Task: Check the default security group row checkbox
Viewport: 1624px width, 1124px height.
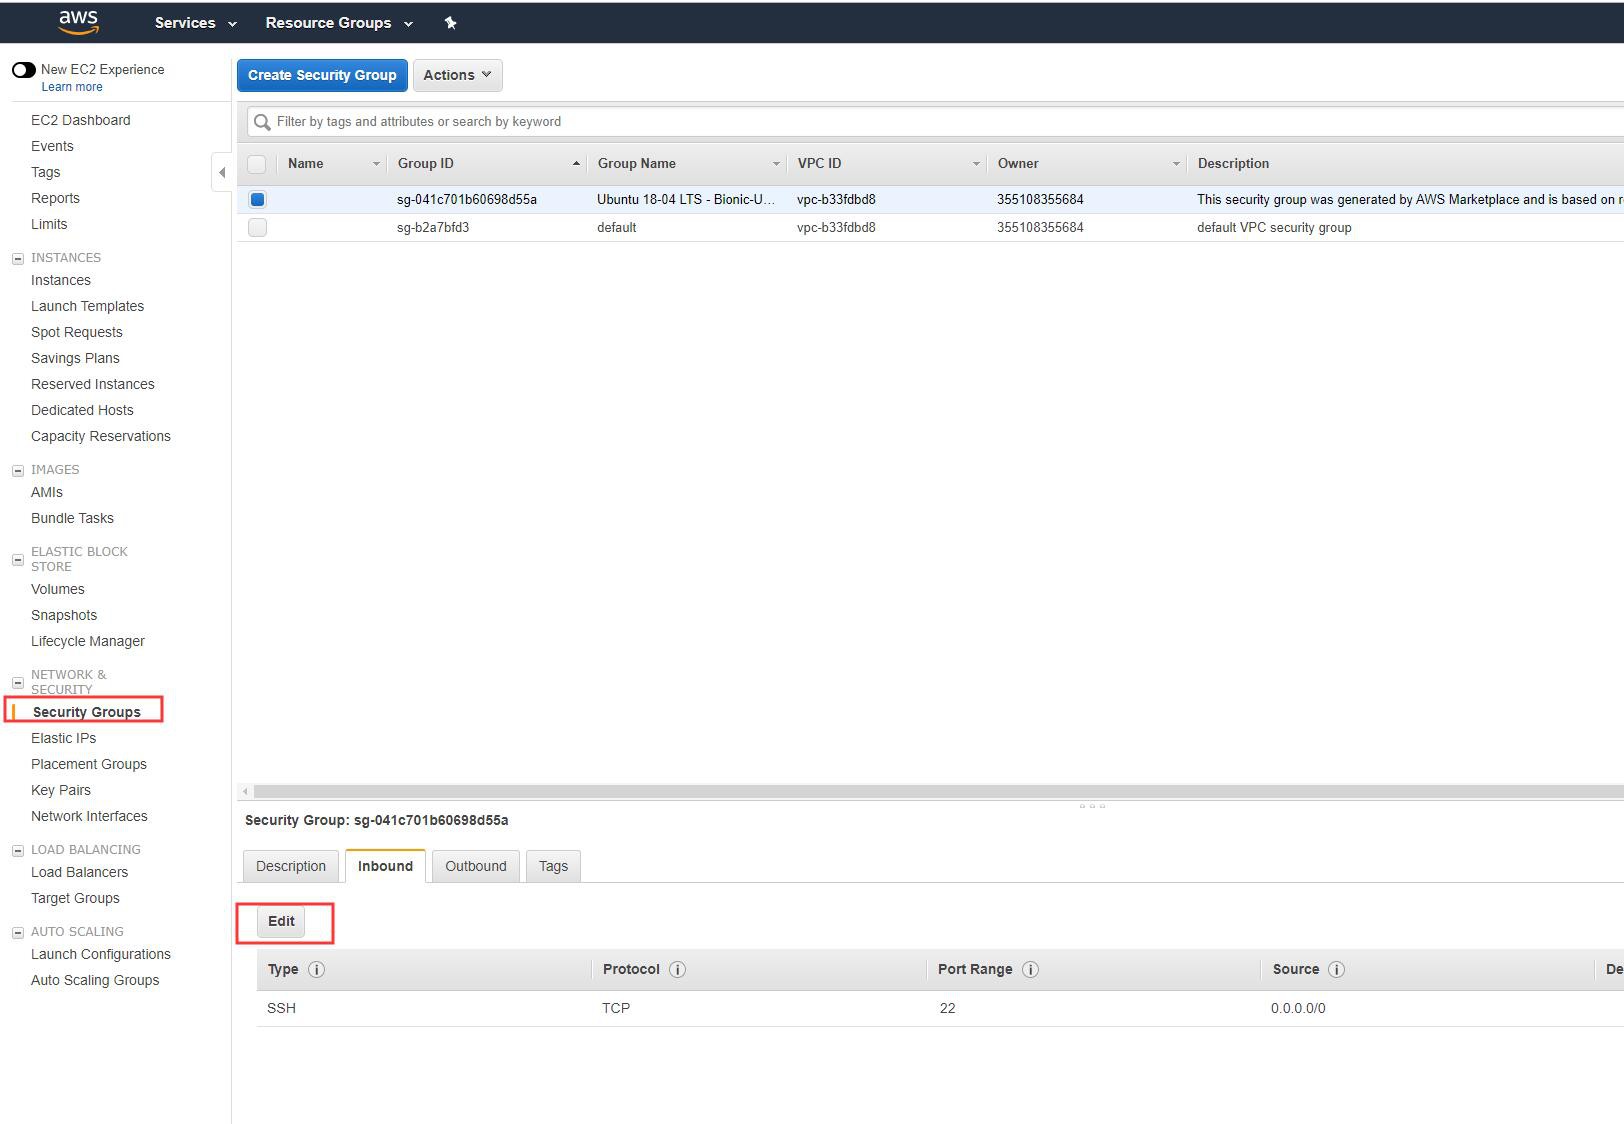Action: click(x=257, y=227)
